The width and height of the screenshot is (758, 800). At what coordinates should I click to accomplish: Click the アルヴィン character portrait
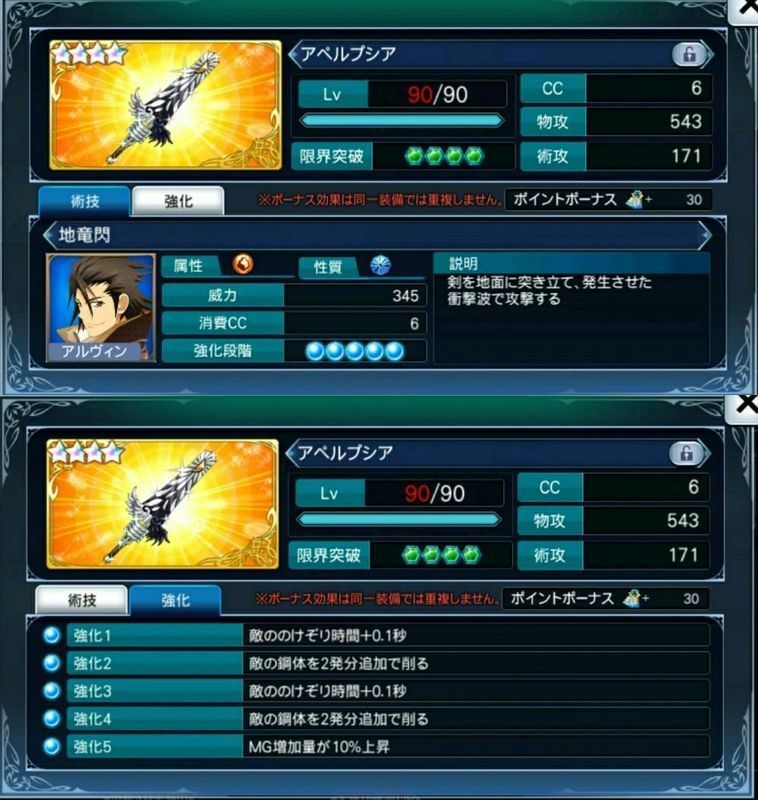coord(101,308)
